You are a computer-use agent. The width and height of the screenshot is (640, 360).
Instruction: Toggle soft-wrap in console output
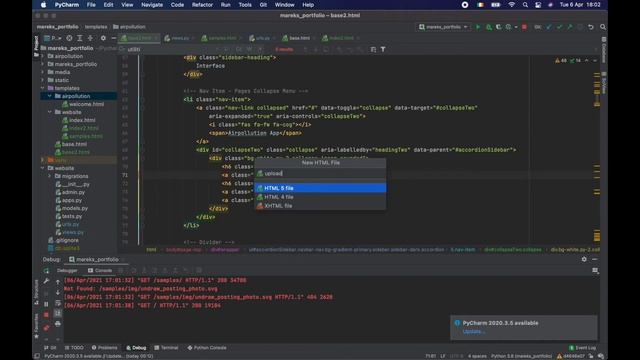58,303
